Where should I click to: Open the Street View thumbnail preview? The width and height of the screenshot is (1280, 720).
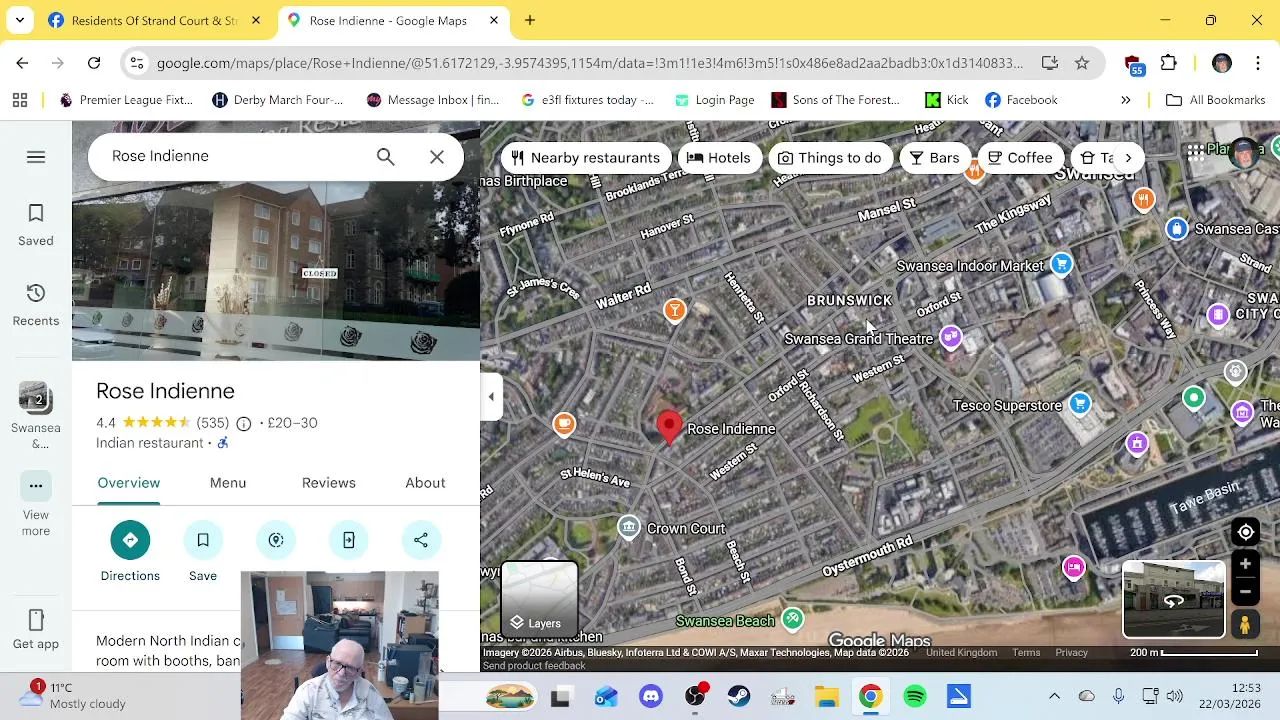tap(1174, 600)
